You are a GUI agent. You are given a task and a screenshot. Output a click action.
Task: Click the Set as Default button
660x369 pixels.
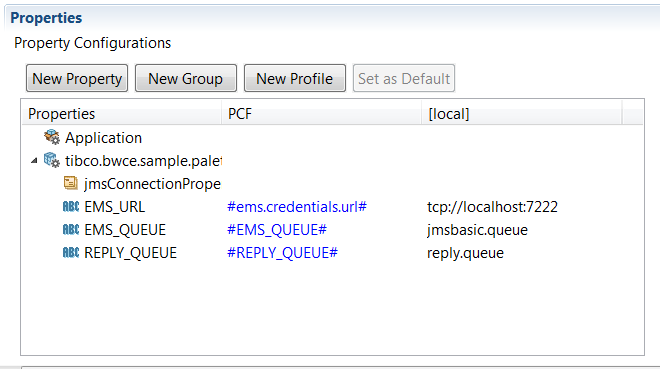pos(404,78)
